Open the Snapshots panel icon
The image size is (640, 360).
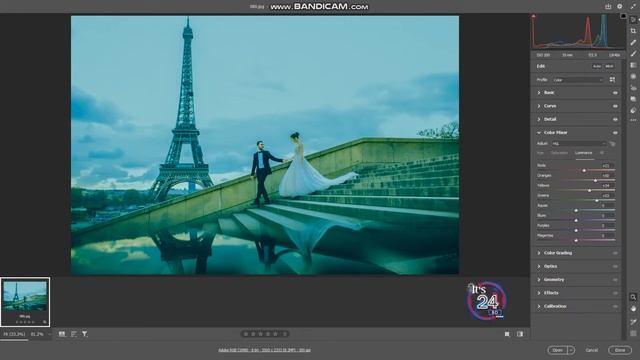tap(633, 99)
